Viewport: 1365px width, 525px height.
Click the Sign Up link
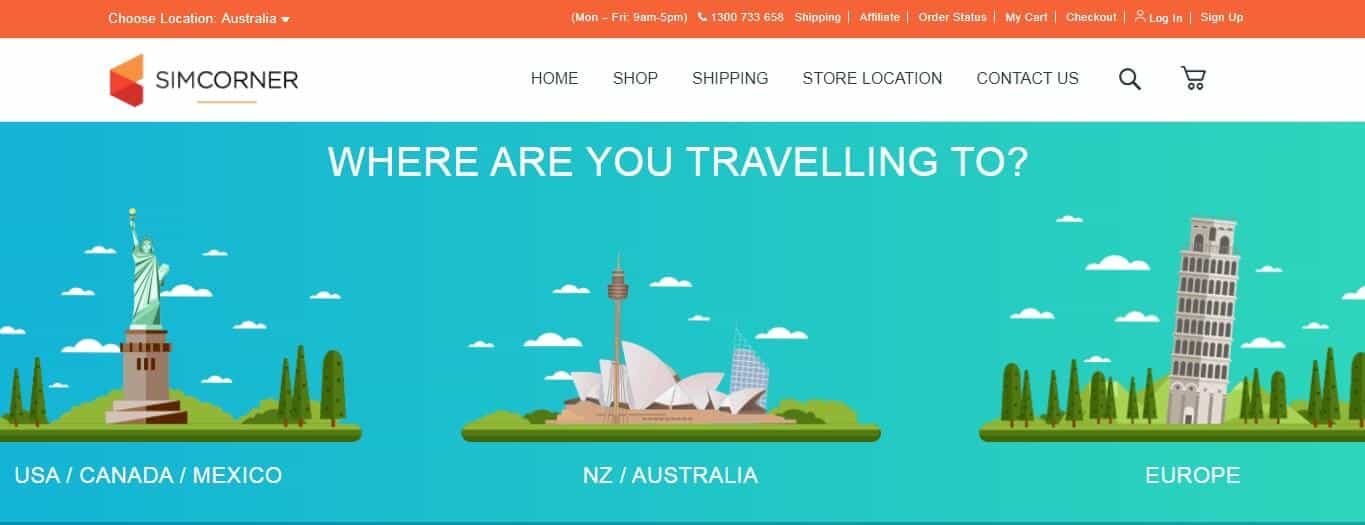tap(1222, 17)
